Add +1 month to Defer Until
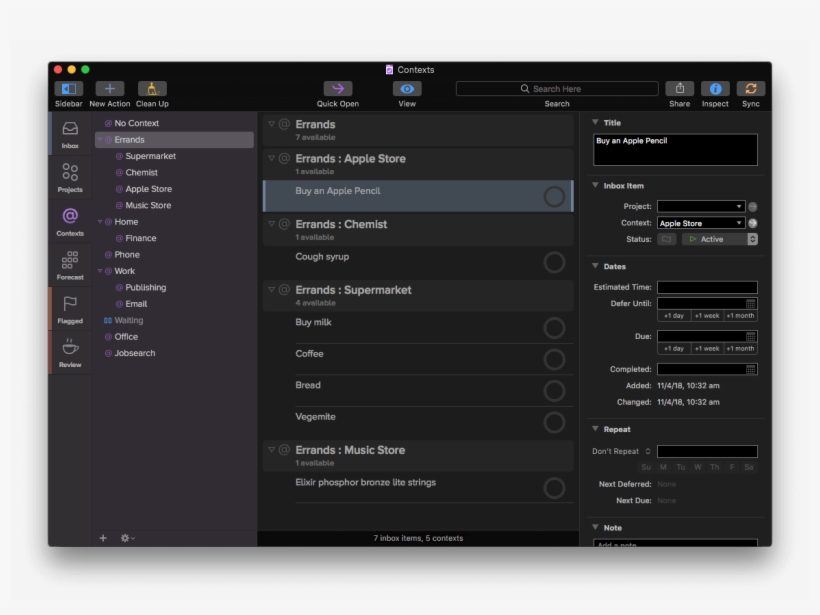The height and width of the screenshot is (615, 820). click(x=741, y=316)
